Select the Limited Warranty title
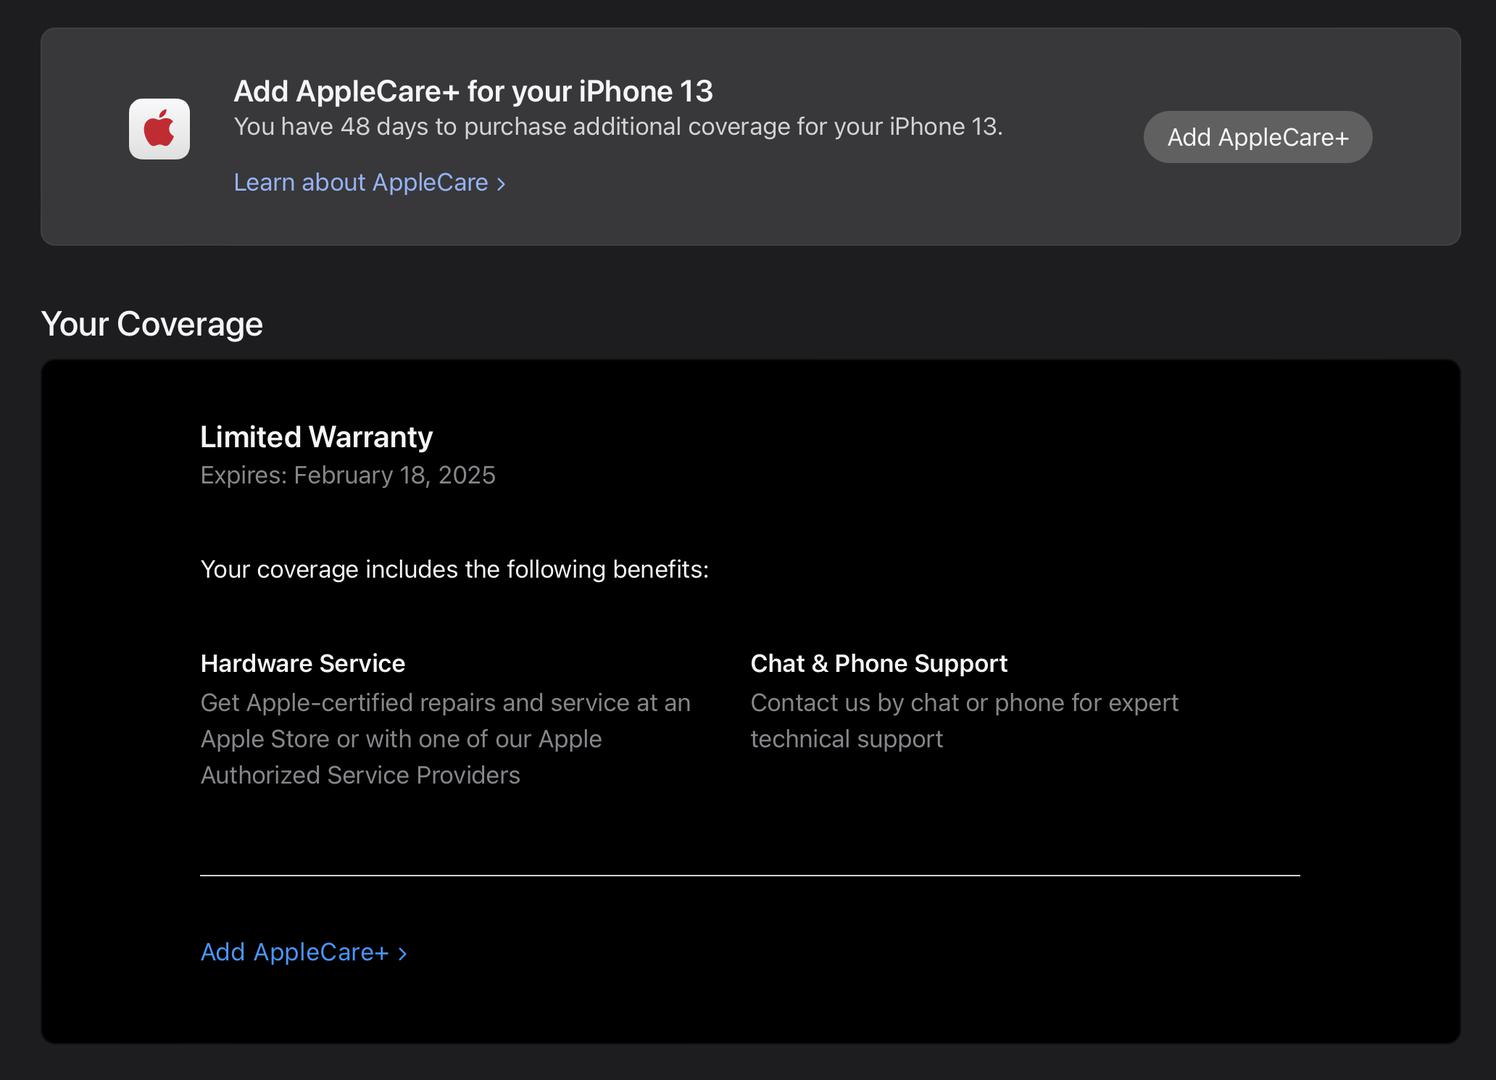This screenshot has height=1080, width=1496. point(316,437)
